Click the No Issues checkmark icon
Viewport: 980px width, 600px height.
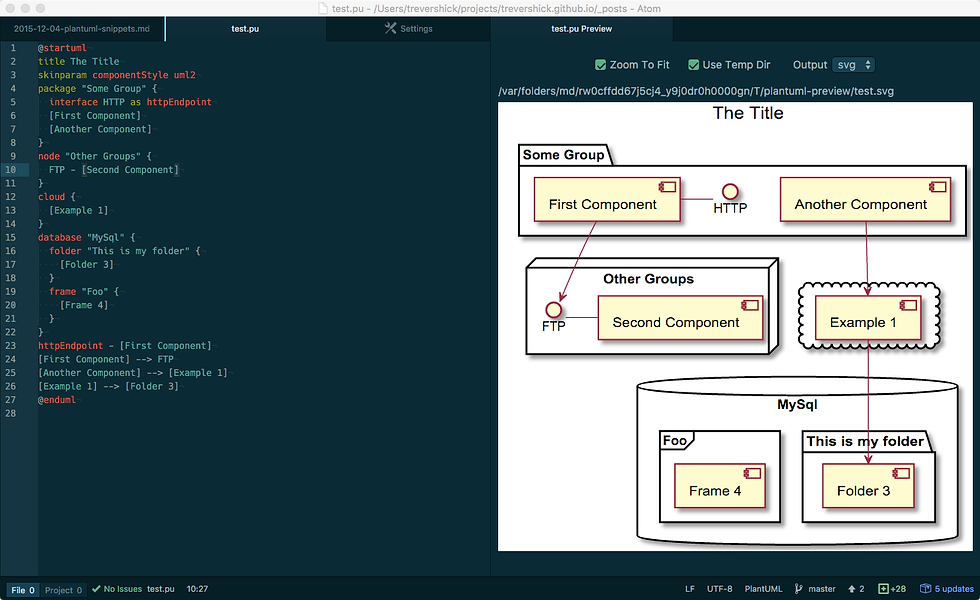coord(96,589)
